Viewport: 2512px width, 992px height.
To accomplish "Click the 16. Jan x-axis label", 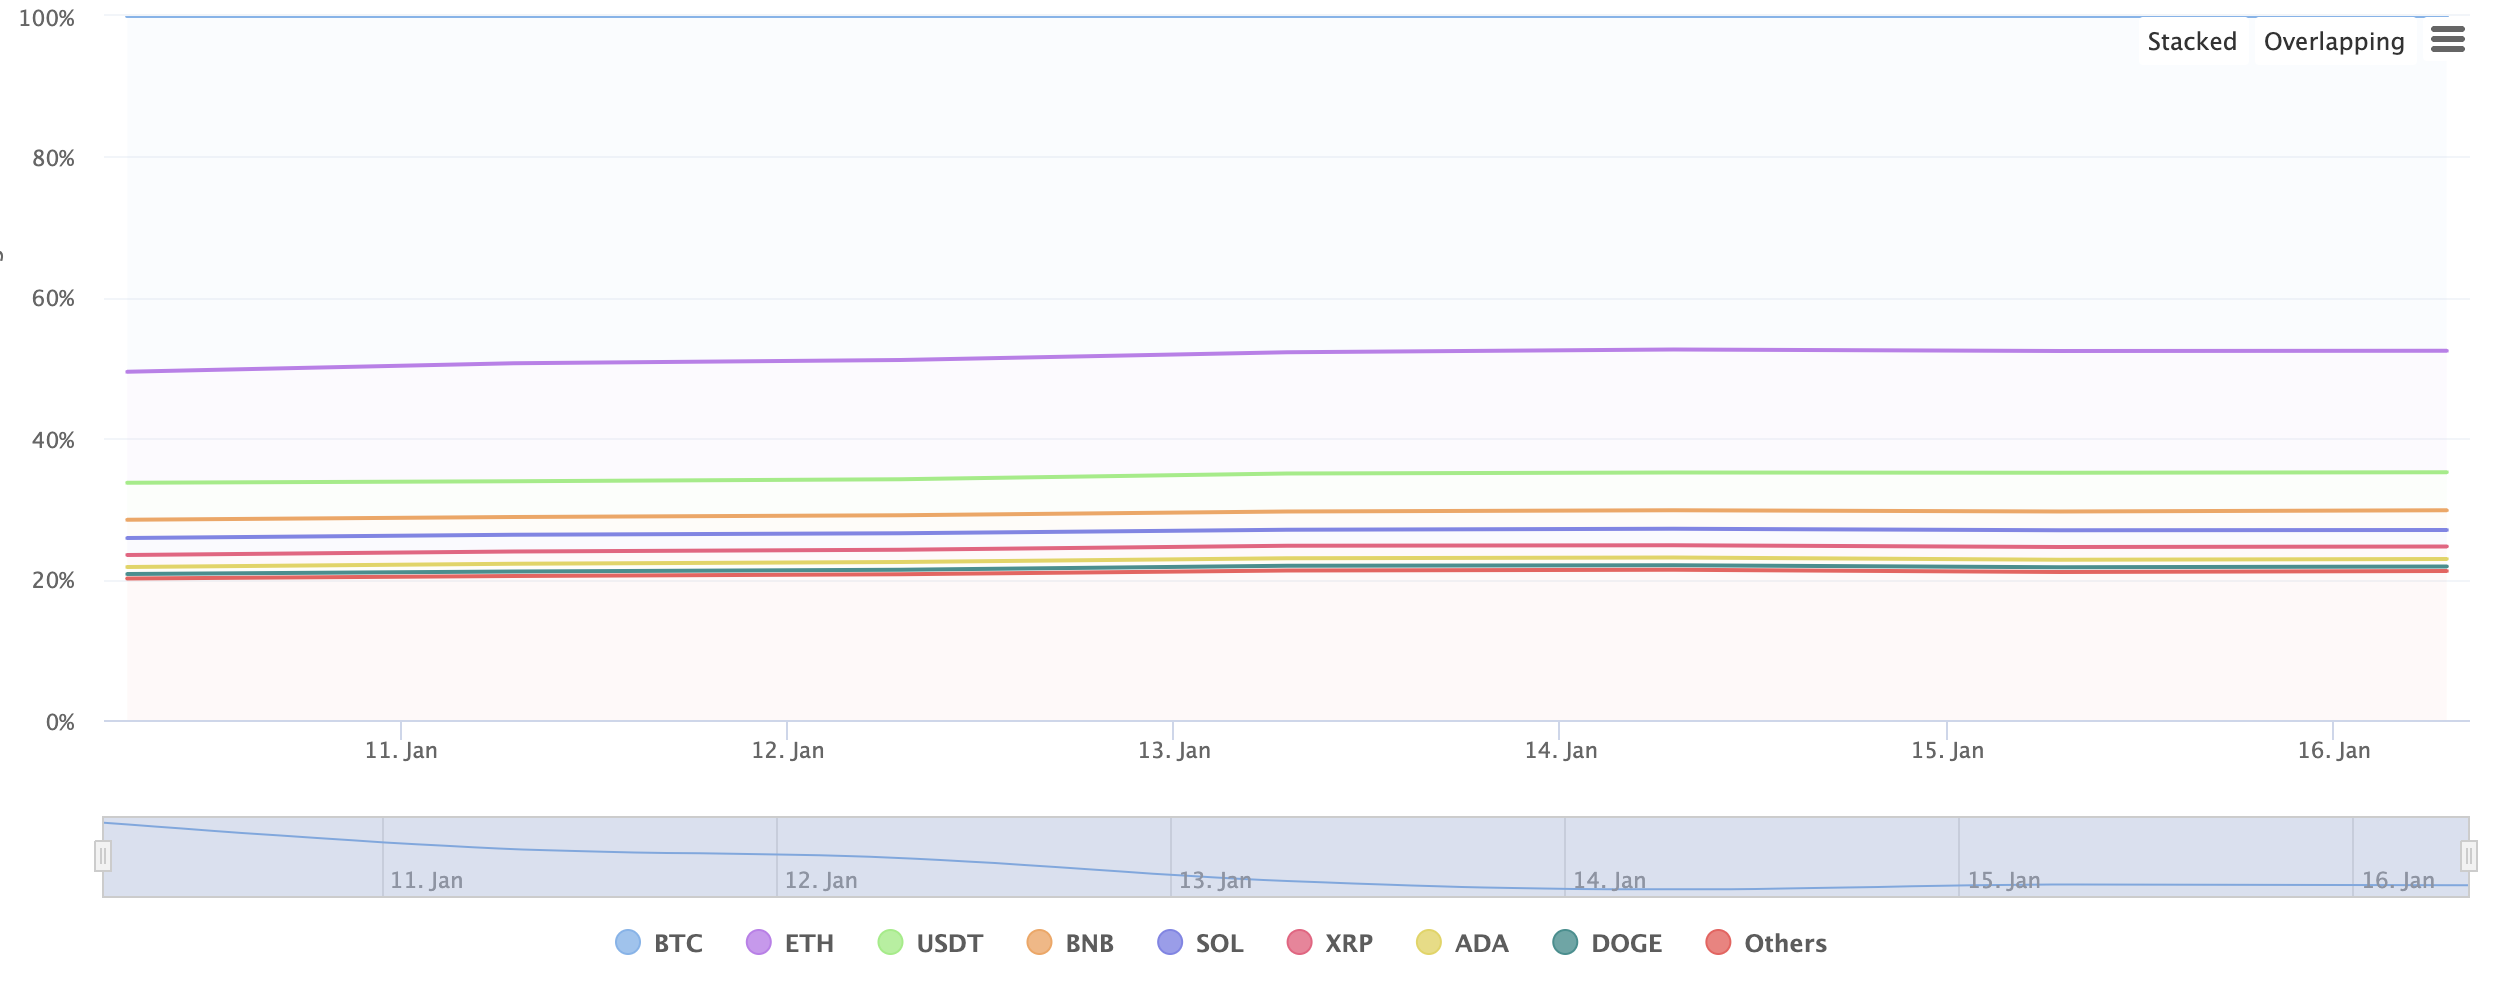I will 2334,750.
